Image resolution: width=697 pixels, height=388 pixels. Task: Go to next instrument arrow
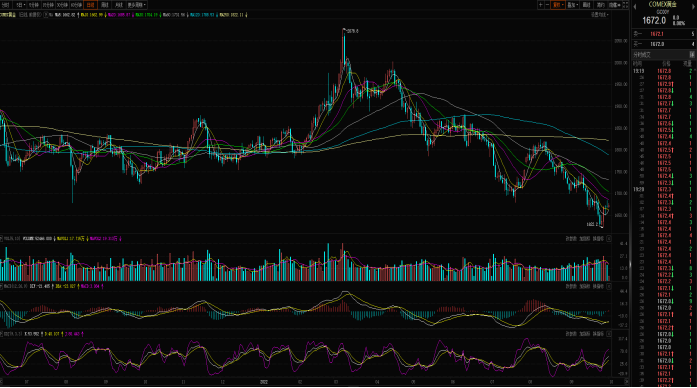click(694, 6)
